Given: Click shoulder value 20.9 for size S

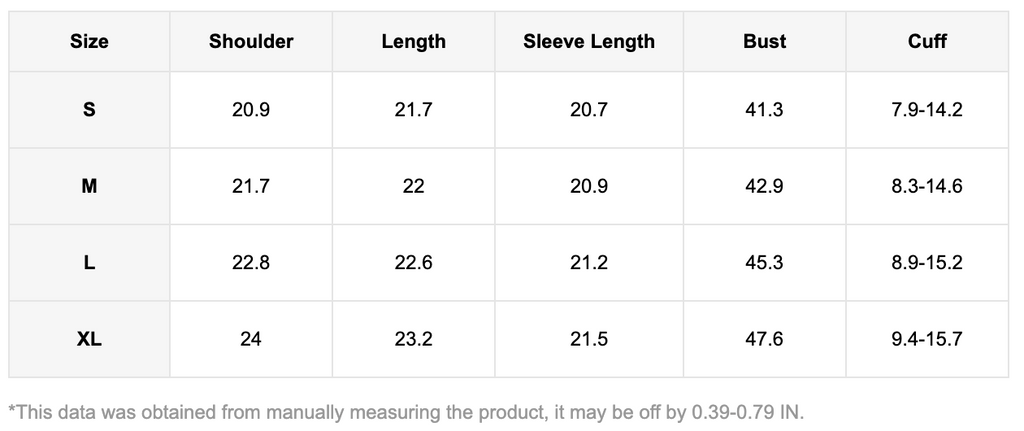Looking at the screenshot, I should click(x=251, y=110).
